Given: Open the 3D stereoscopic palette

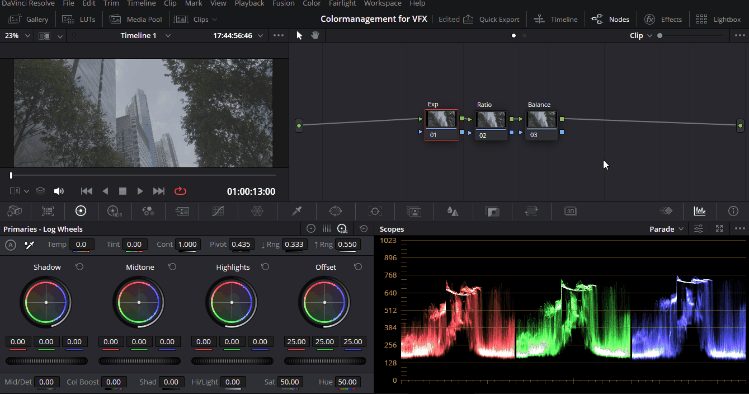Looking at the screenshot, I should (570, 211).
